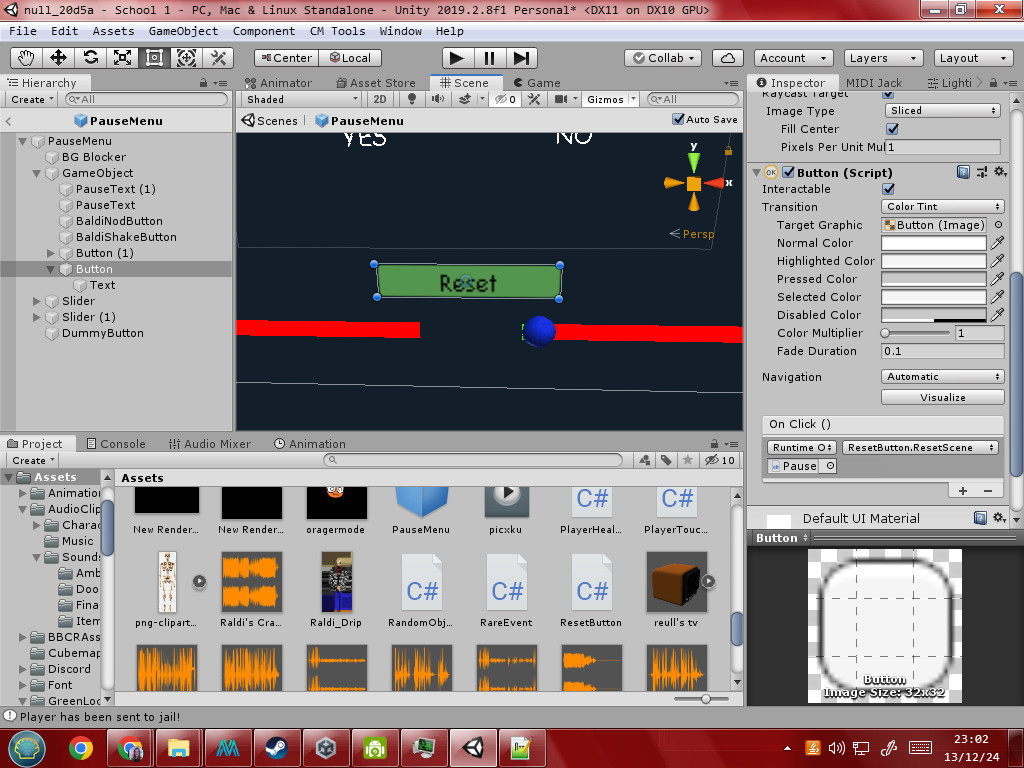Image resolution: width=1024 pixels, height=768 pixels.
Task: Select the Rect Transform tool
Action: pyautogui.click(x=154, y=58)
